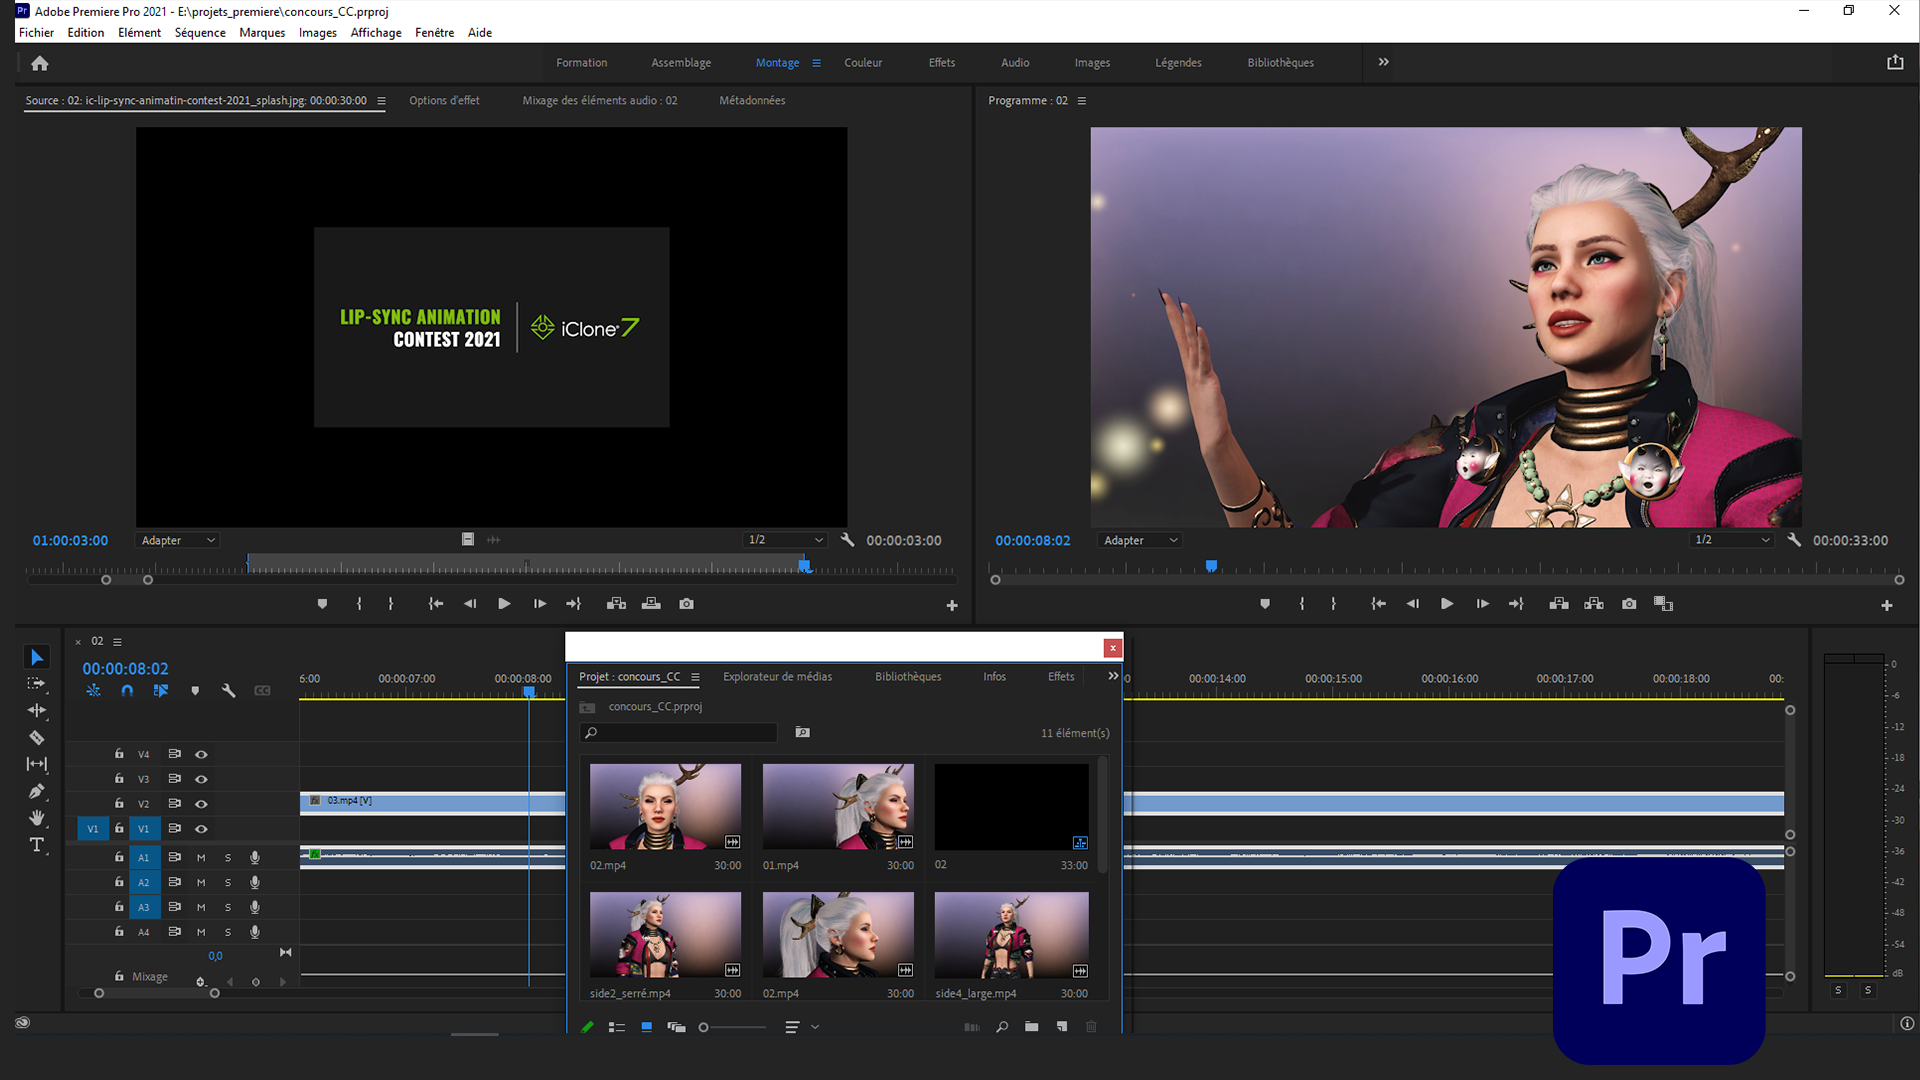Open the Quick Export share icon

1895,62
